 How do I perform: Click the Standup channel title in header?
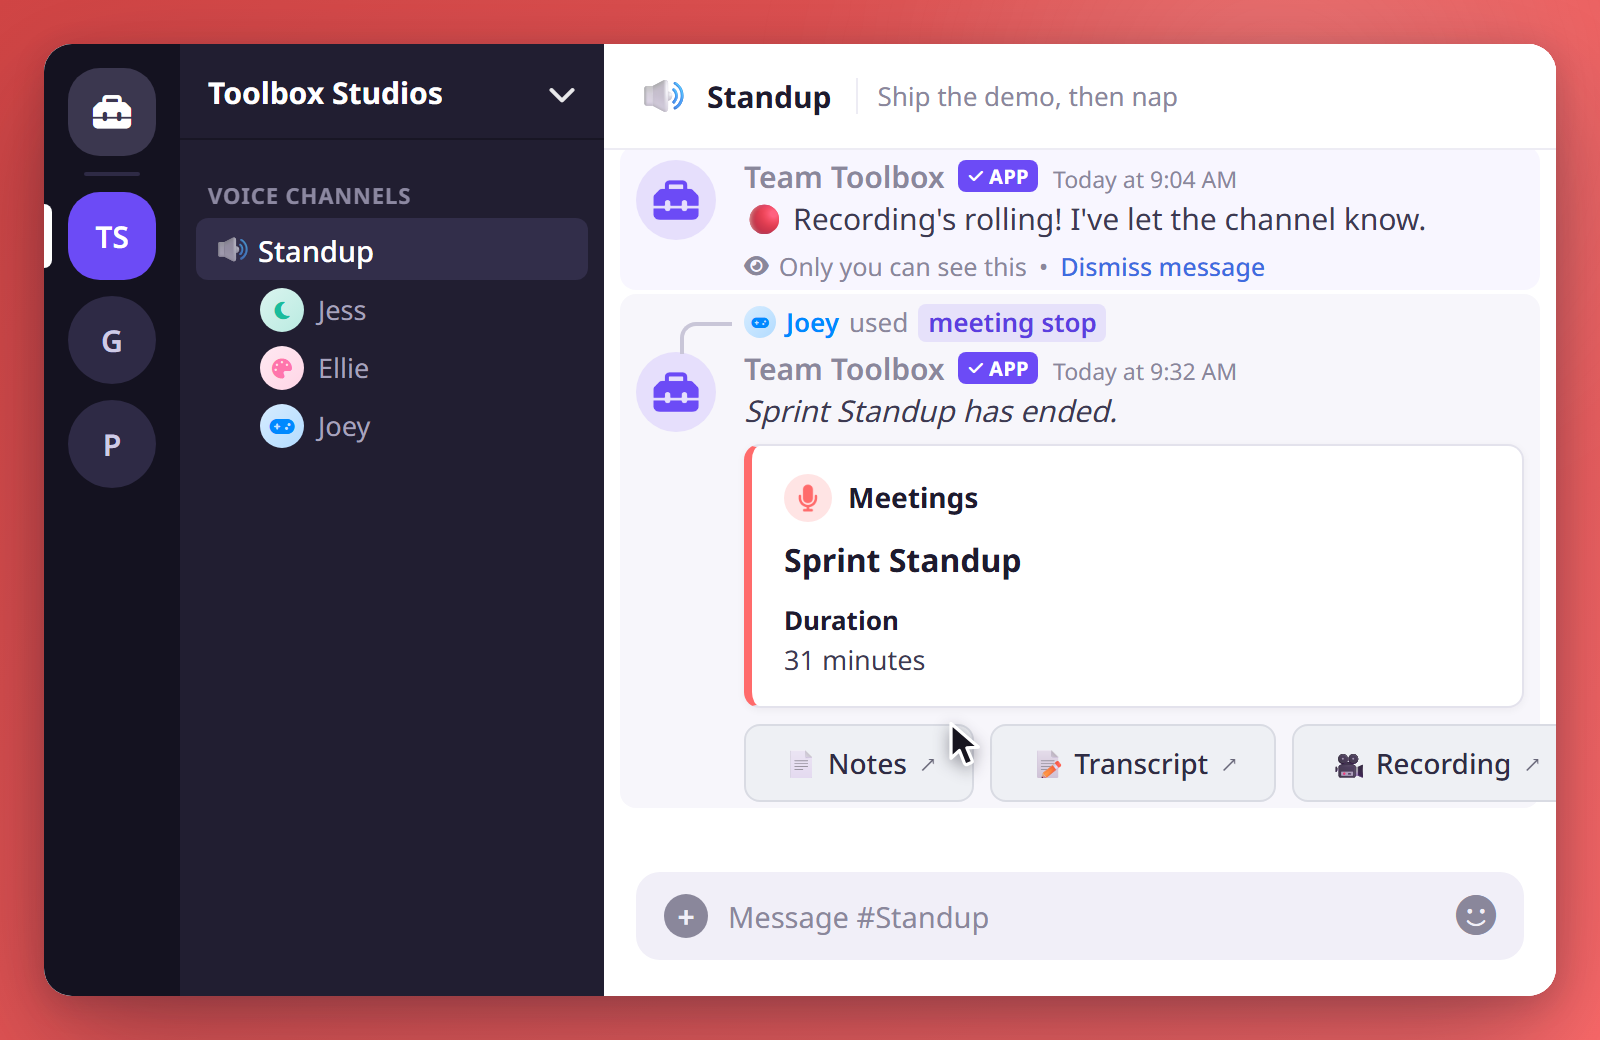[x=768, y=97]
